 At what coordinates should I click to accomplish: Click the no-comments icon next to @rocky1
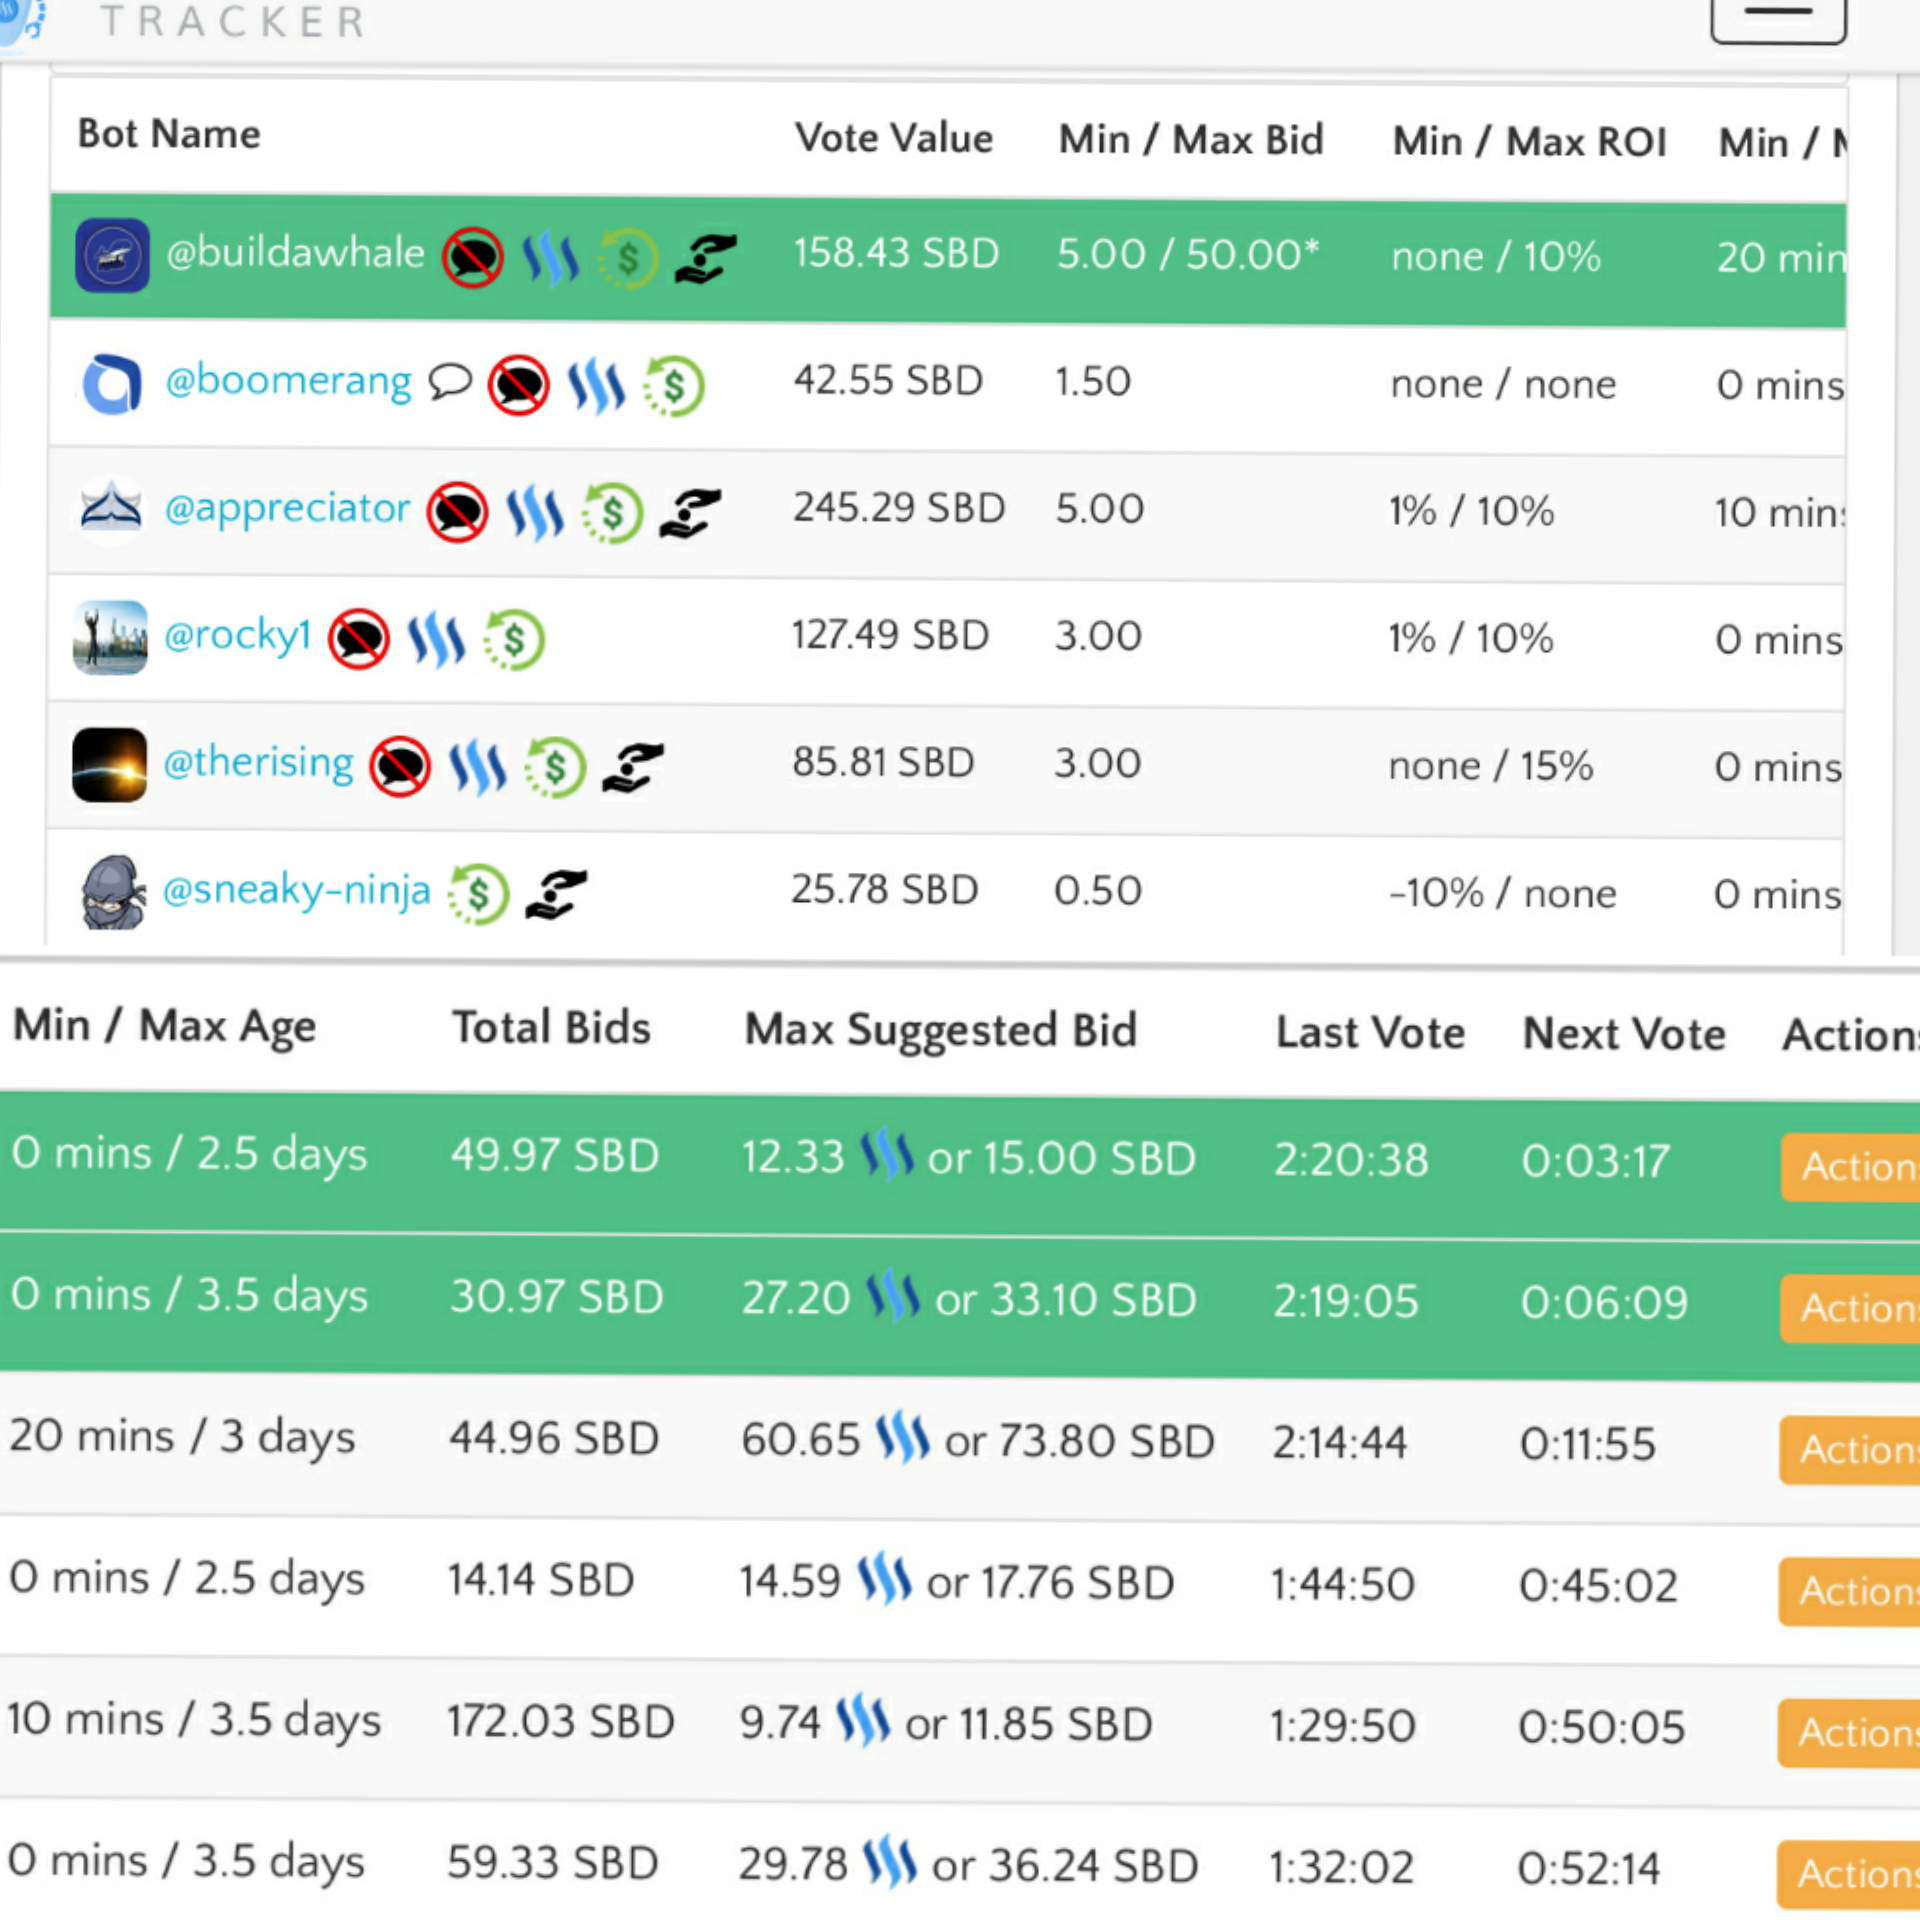tap(358, 639)
